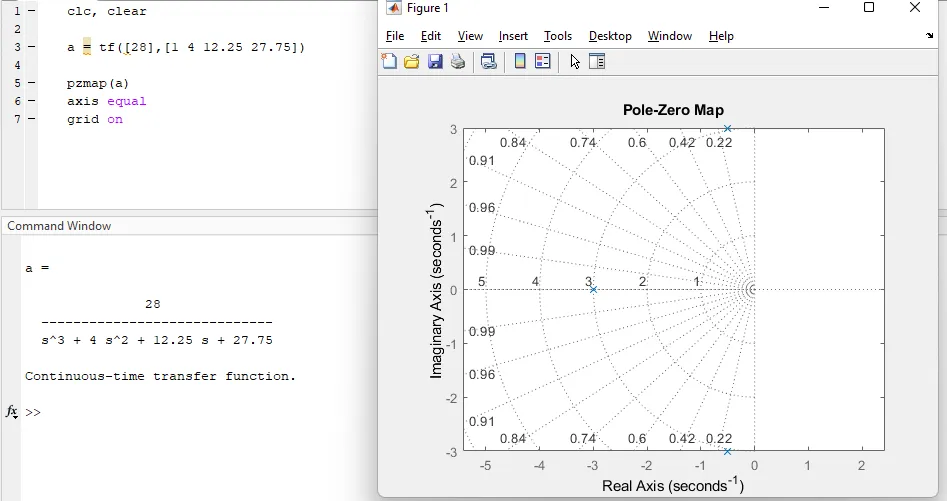Screen dimensions: 947x501
Task: Open the Property Inspector icon
Action: coord(597,62)
